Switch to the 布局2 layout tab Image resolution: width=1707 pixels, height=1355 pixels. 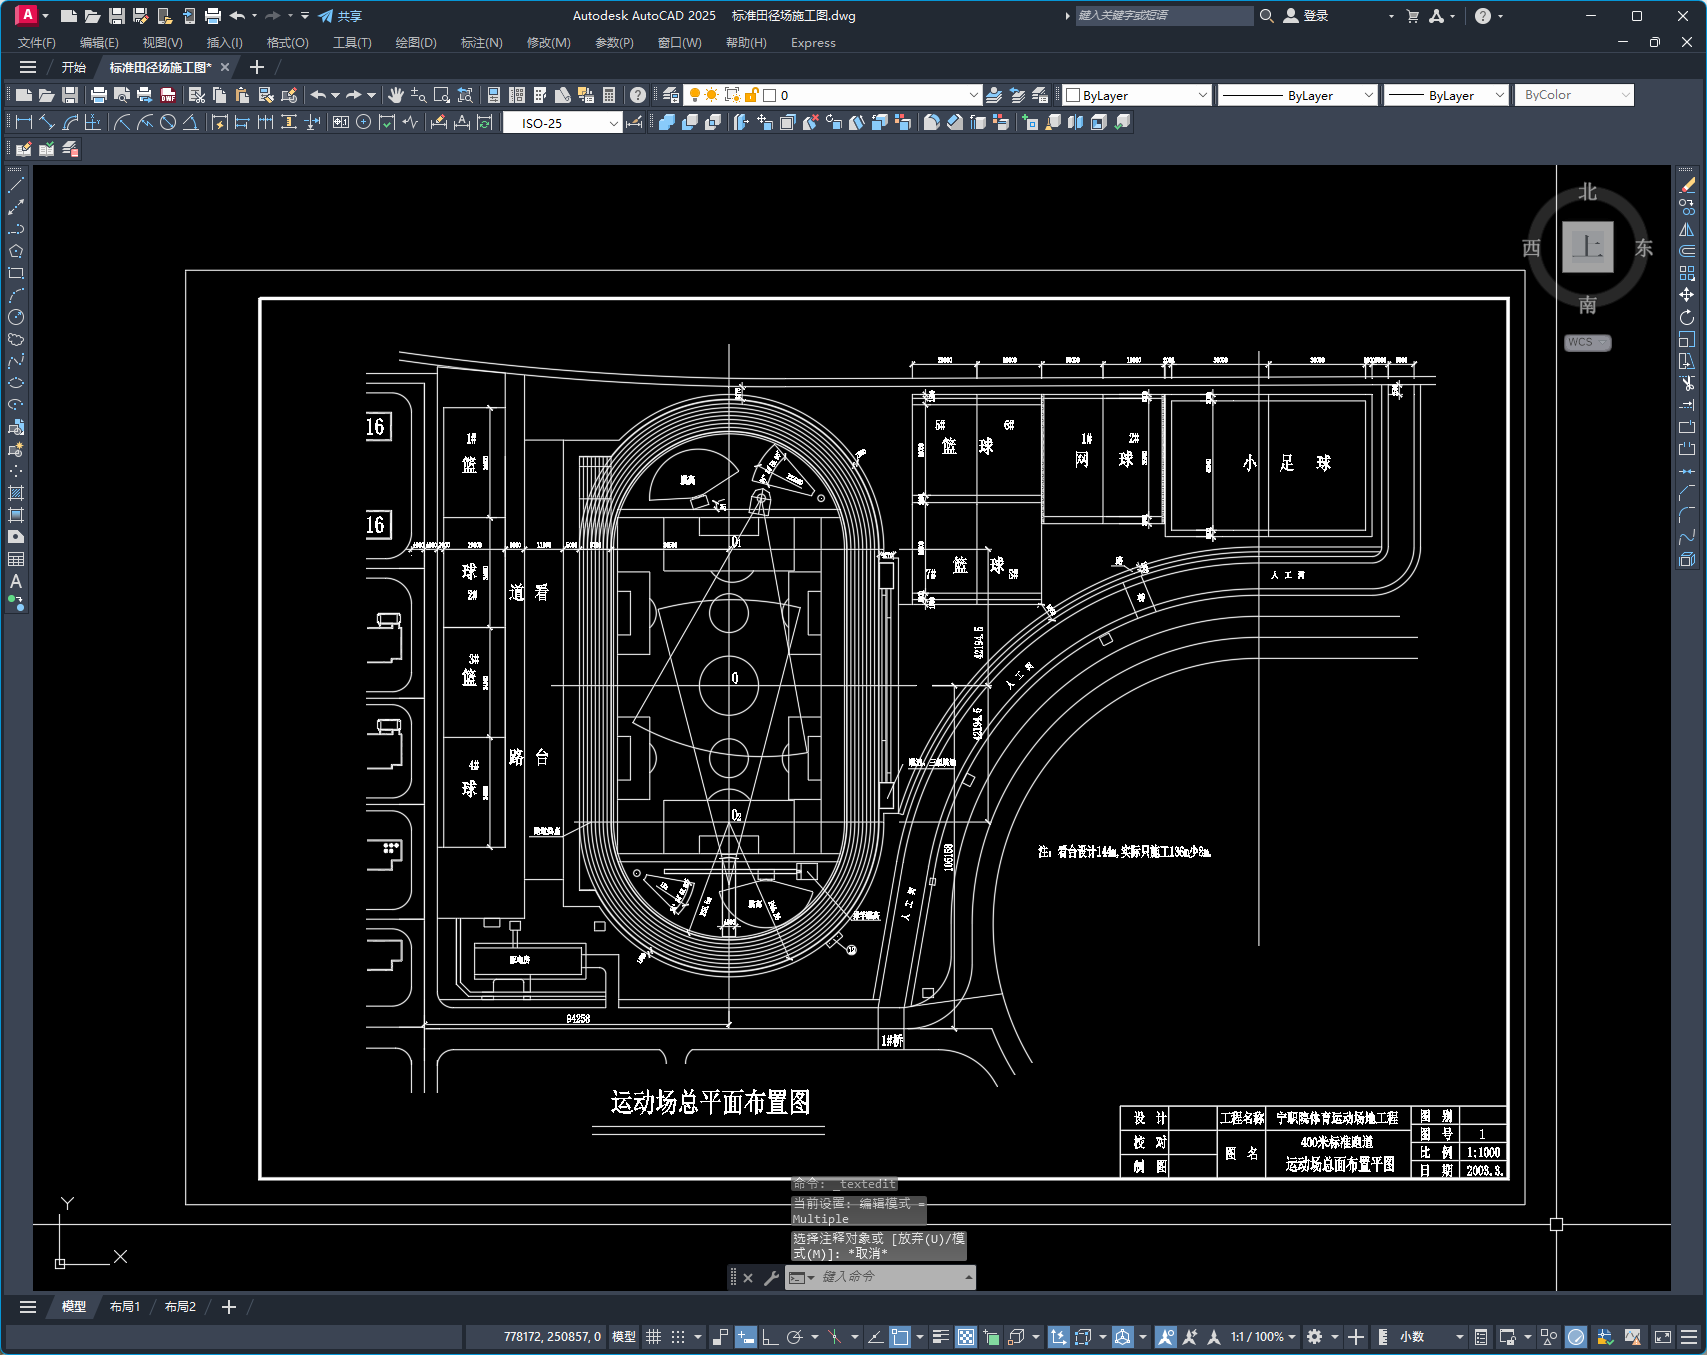click(x=180, y=1307)
